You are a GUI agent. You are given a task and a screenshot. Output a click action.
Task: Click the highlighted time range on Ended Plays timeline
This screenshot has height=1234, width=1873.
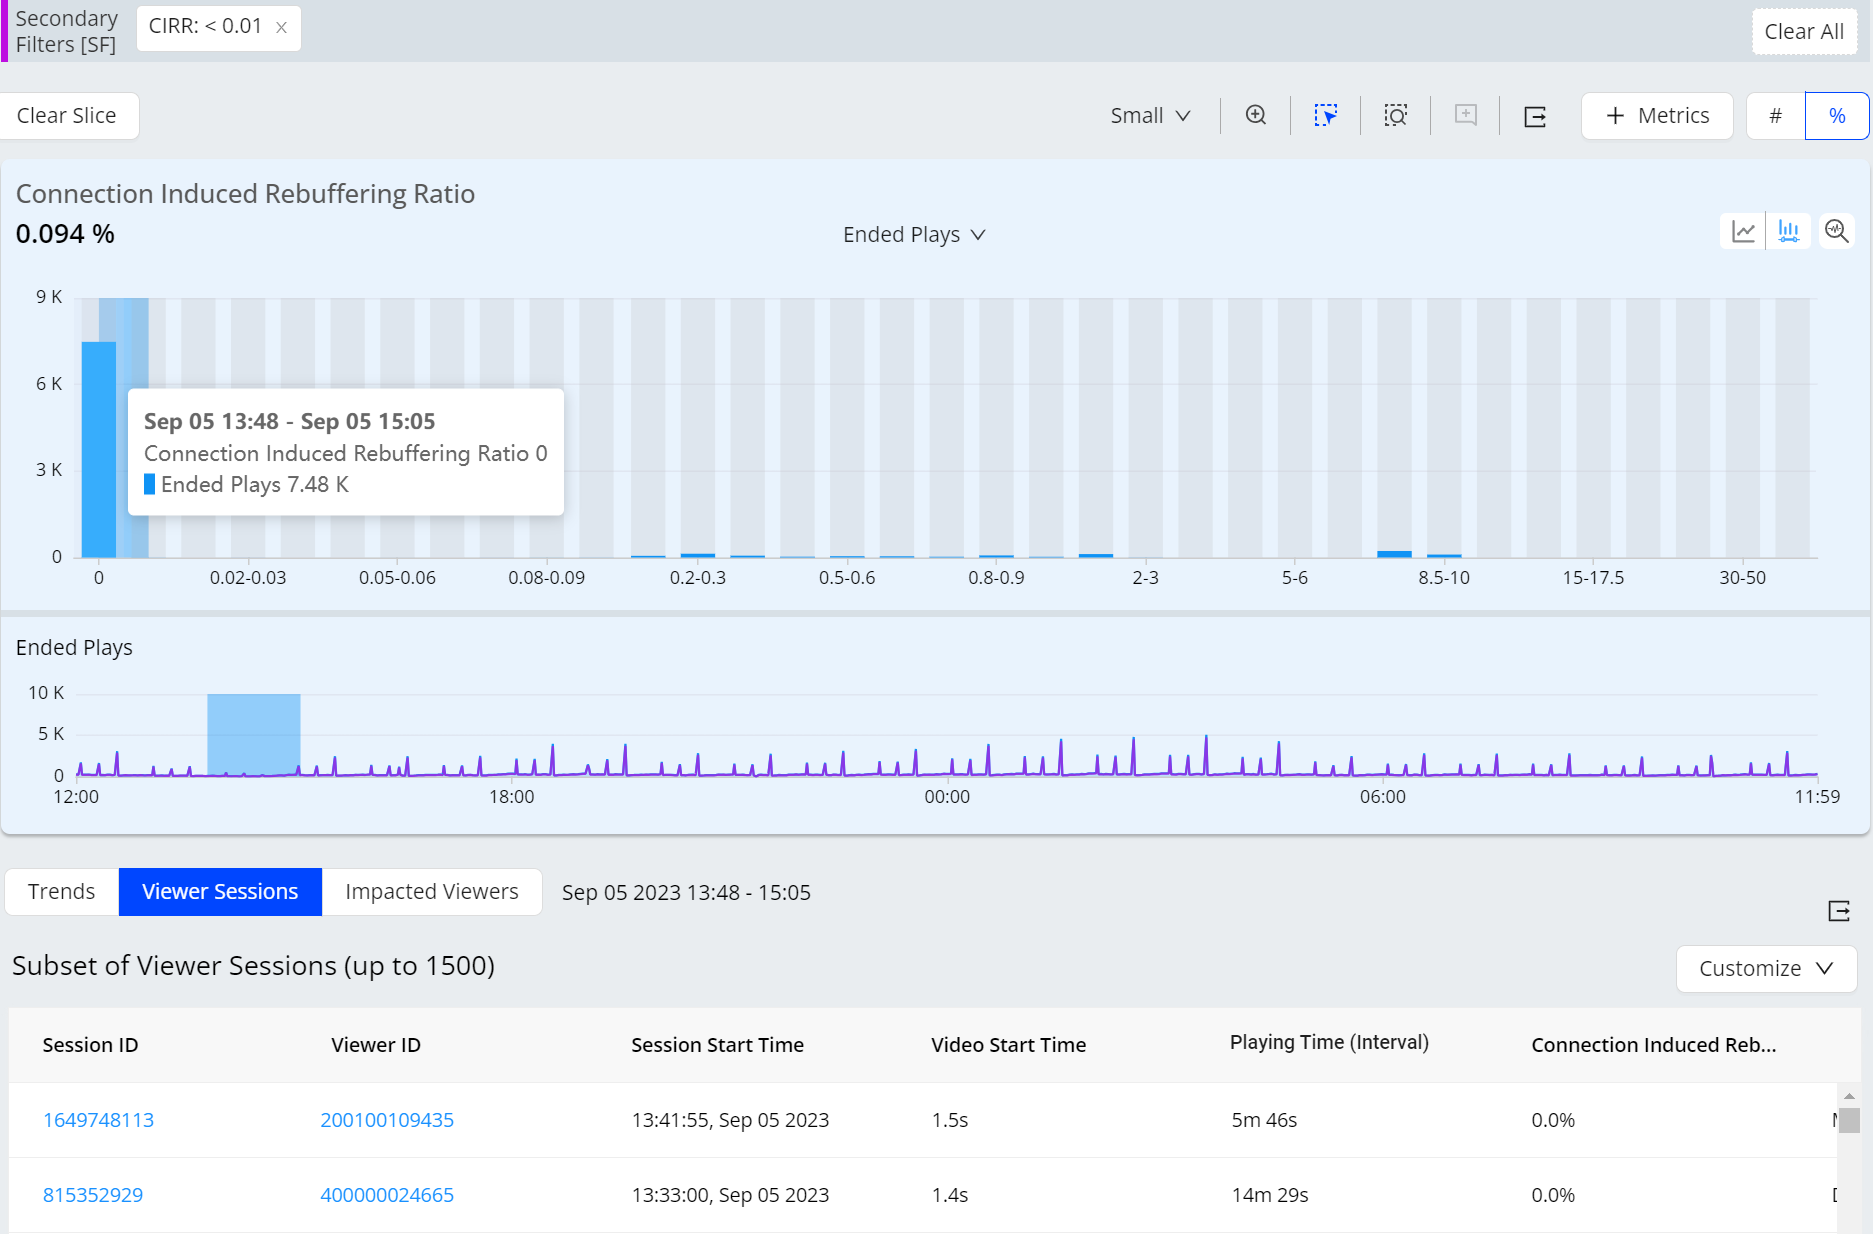point(253,734)
